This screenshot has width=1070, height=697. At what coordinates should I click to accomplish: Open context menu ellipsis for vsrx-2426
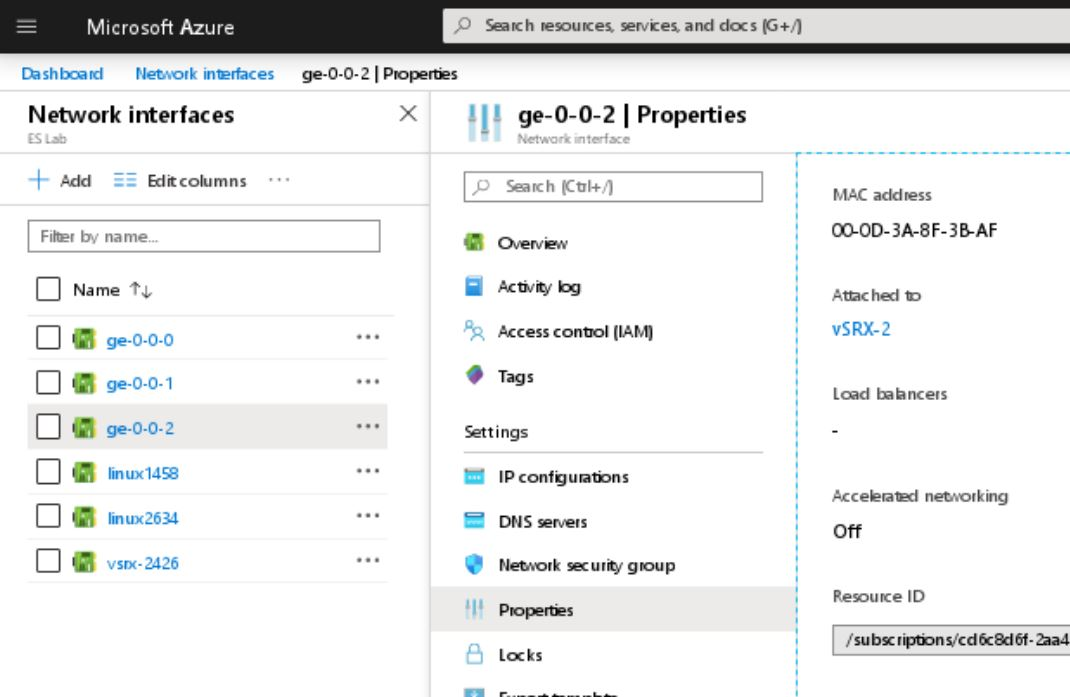368,560
